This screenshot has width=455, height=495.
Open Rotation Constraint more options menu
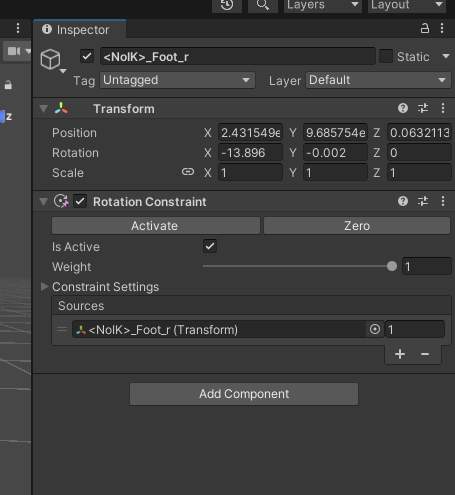[443, 201]
